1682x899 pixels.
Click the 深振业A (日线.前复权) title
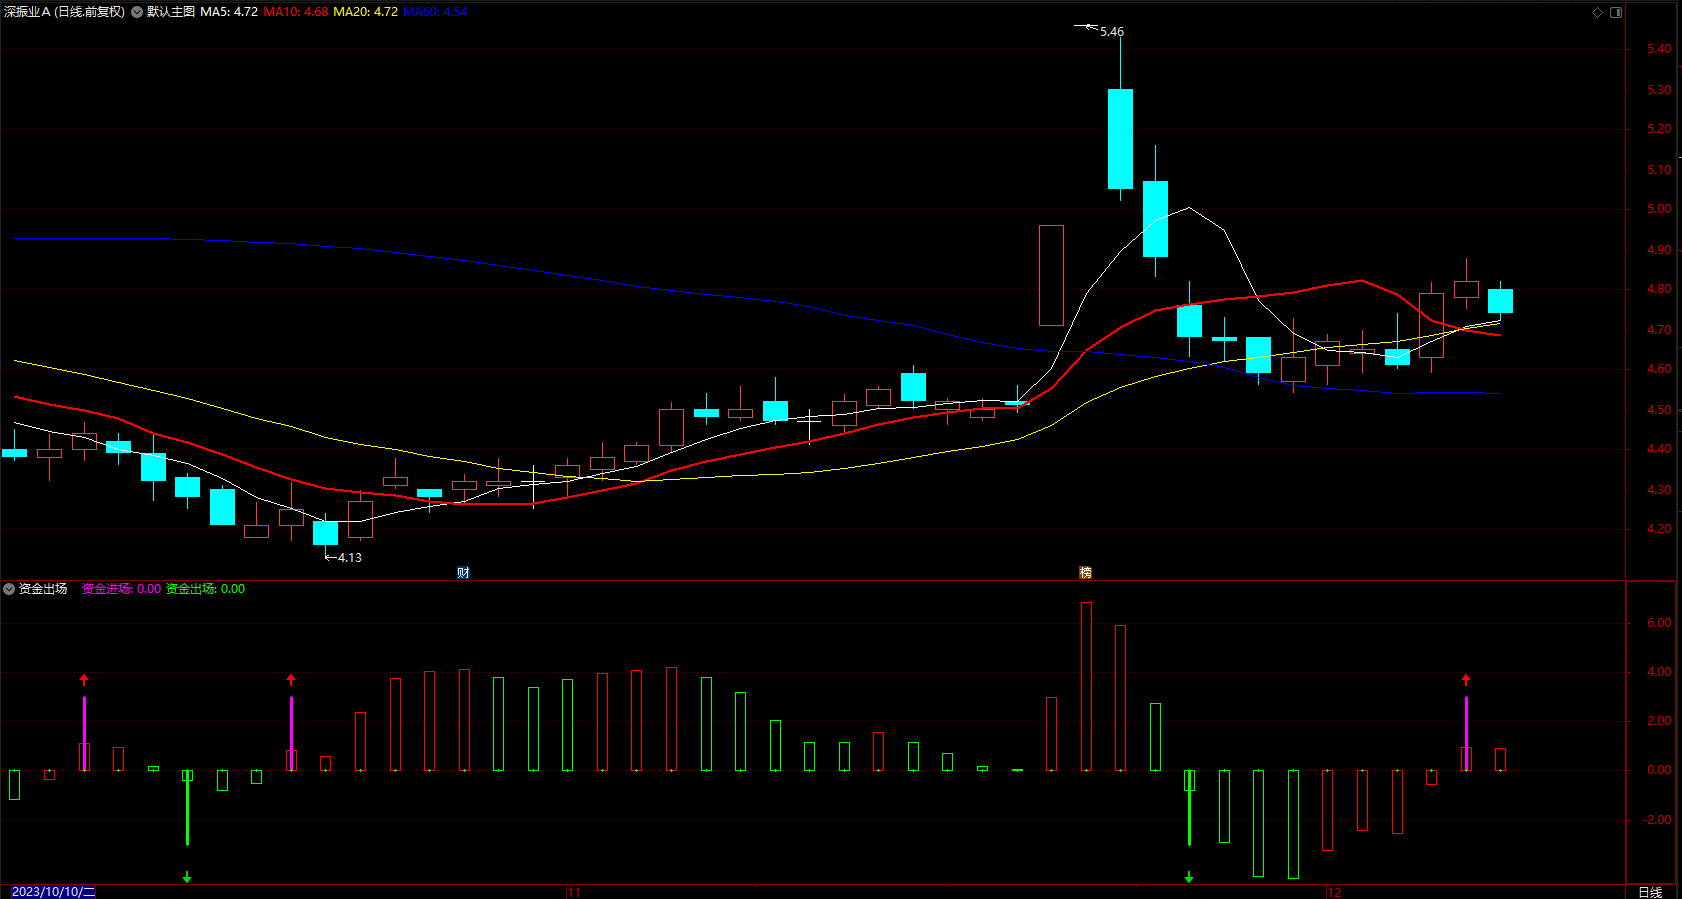click(x=65, y=12)
